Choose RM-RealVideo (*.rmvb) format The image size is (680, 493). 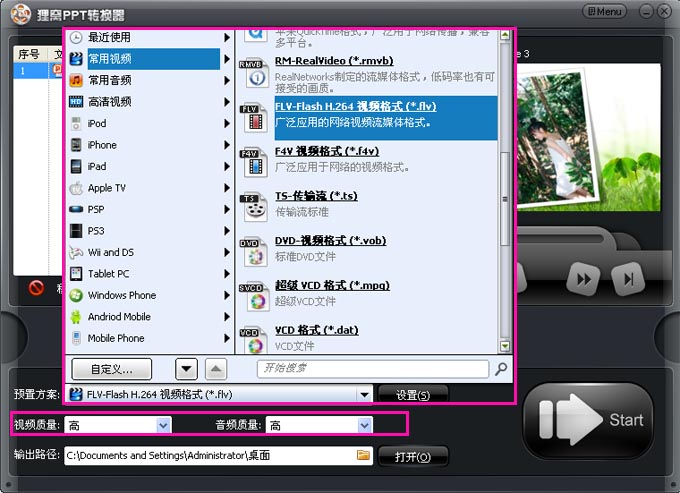click(334, 61)
